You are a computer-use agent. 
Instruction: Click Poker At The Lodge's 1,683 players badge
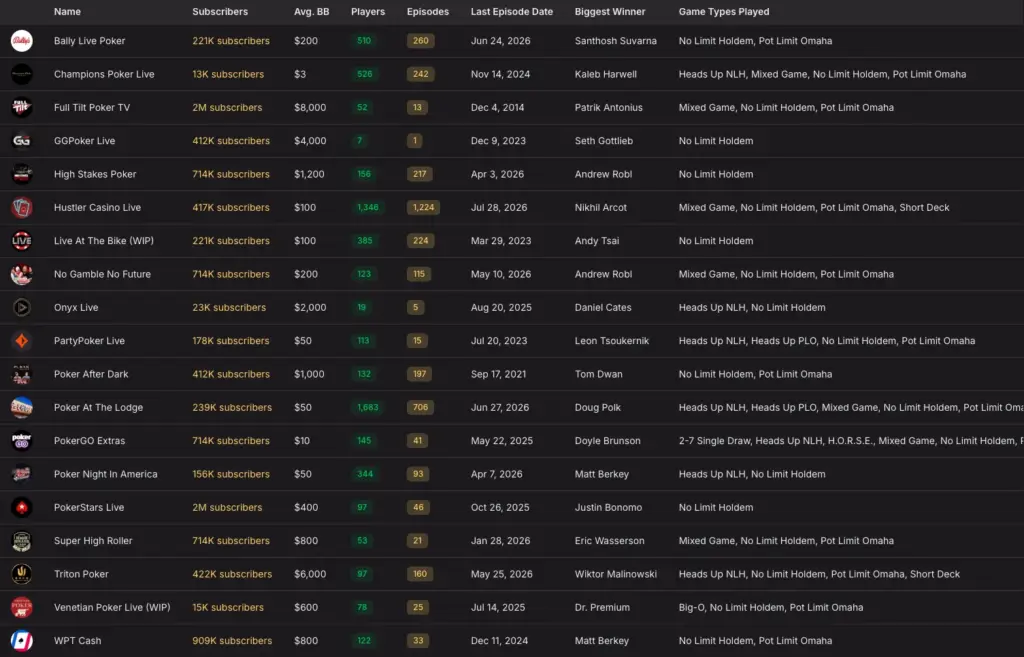(368, 407)
